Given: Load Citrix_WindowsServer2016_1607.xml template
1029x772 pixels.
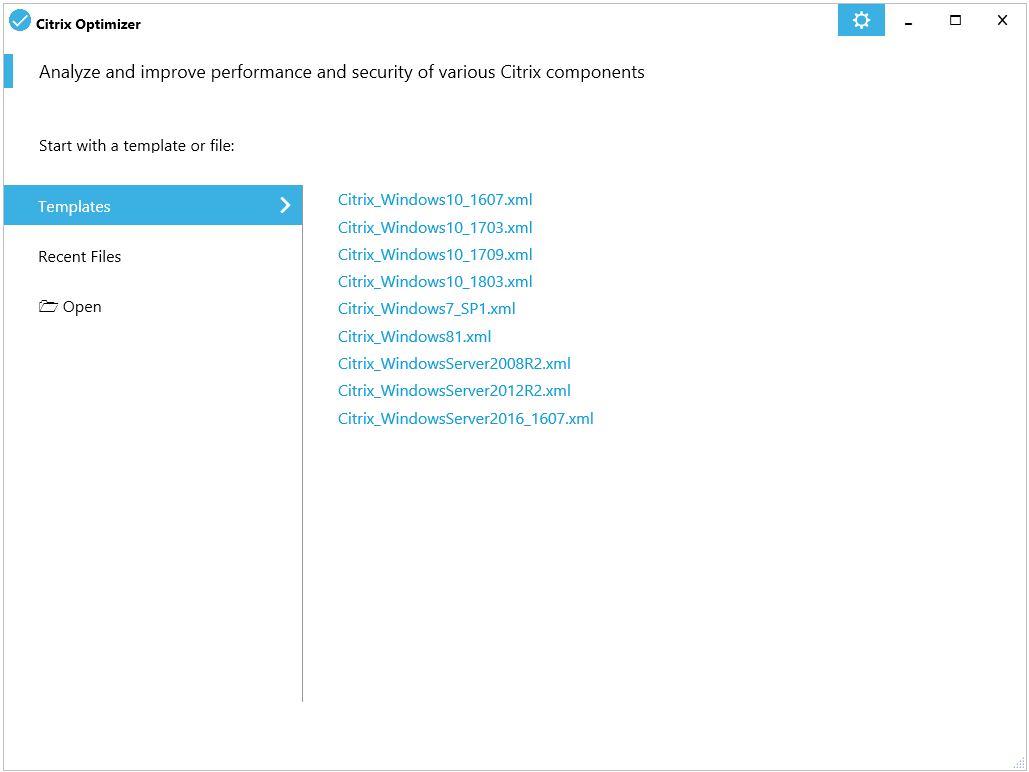Looking at the screenshot, I should pyautogui.click(x=466, y=419).
